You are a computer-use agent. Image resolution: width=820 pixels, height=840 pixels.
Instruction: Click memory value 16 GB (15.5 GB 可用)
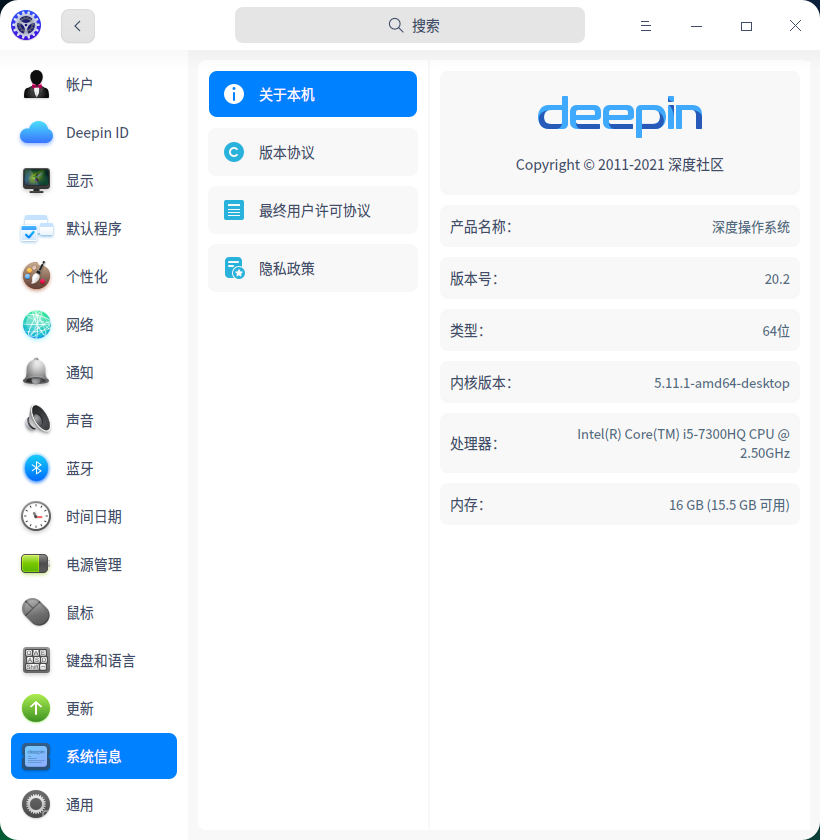[x=729, y=505]
